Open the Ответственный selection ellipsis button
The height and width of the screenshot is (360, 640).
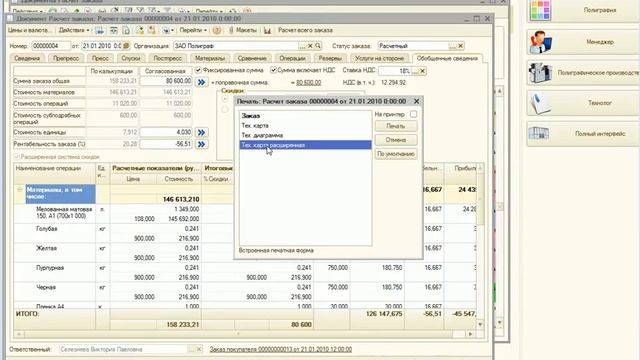pyautogui.click(x=191, y=349)
